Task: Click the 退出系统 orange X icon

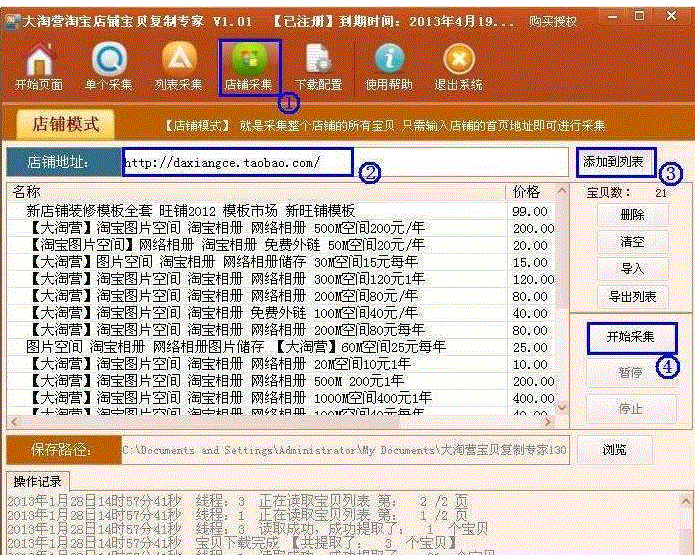Action: point(458,67)
